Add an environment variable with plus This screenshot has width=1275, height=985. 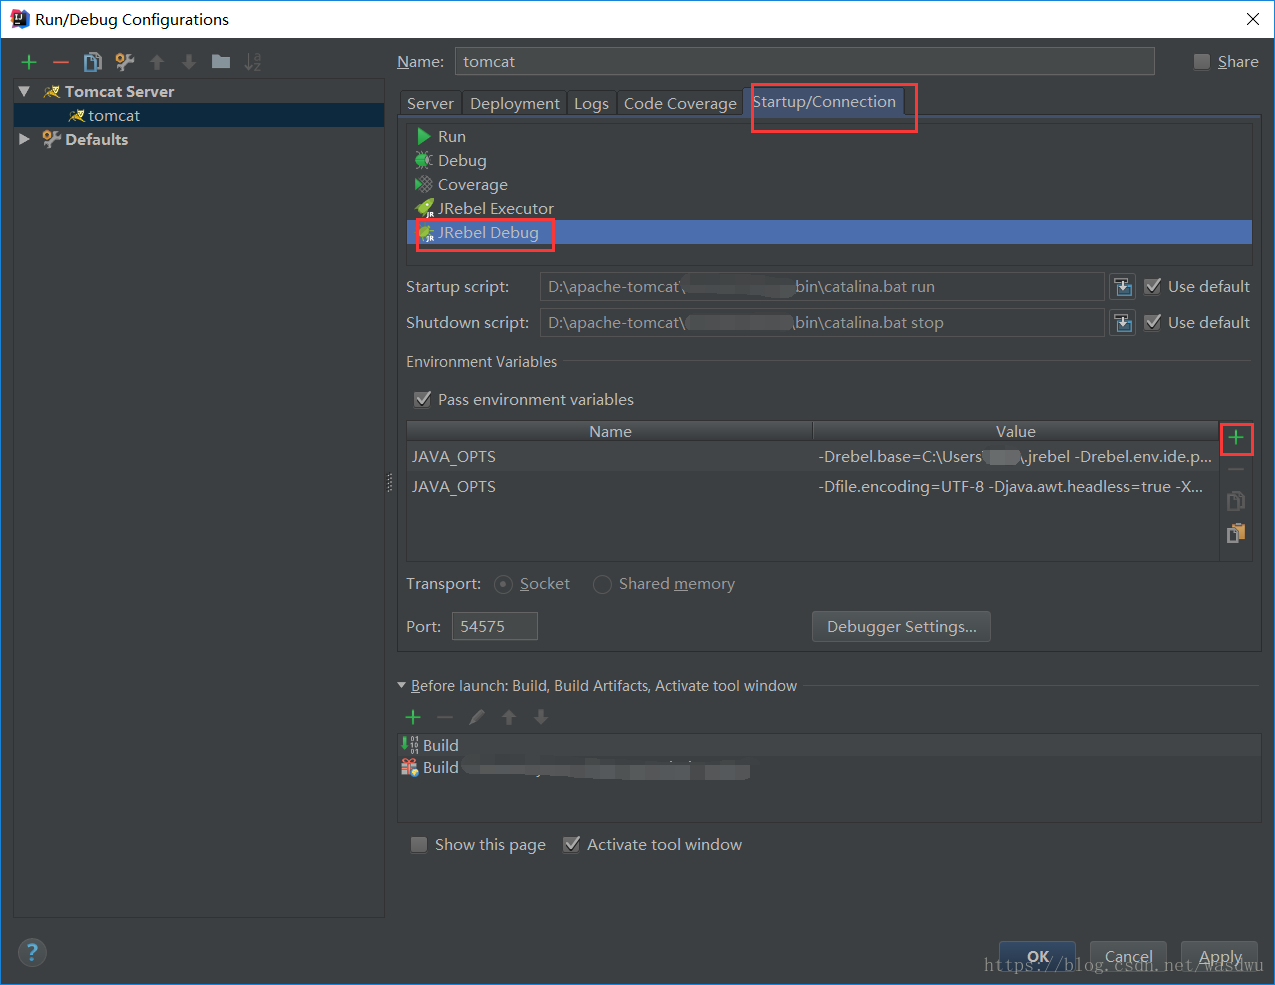click(1236, 438)
